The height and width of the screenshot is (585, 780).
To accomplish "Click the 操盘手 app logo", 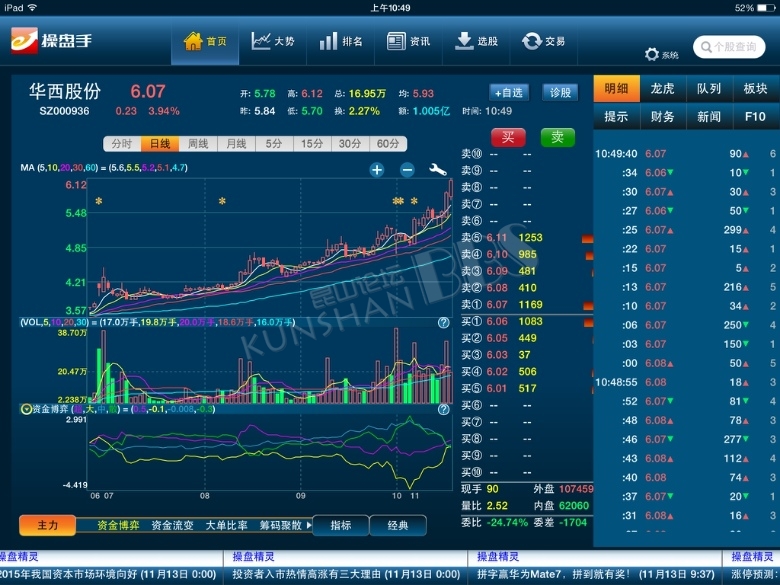I will coord(51,40).
